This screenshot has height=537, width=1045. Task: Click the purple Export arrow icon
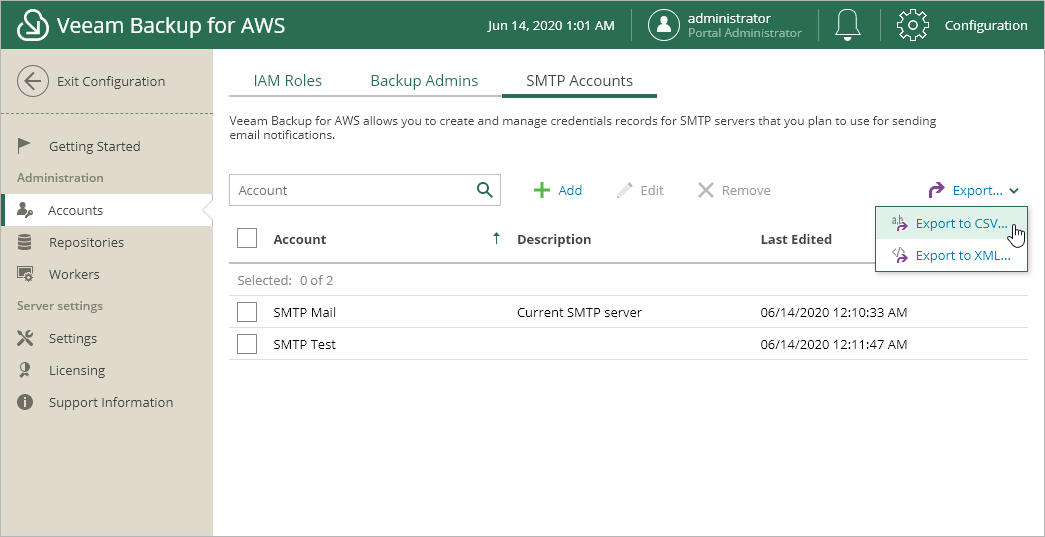[x=936, y=191]
